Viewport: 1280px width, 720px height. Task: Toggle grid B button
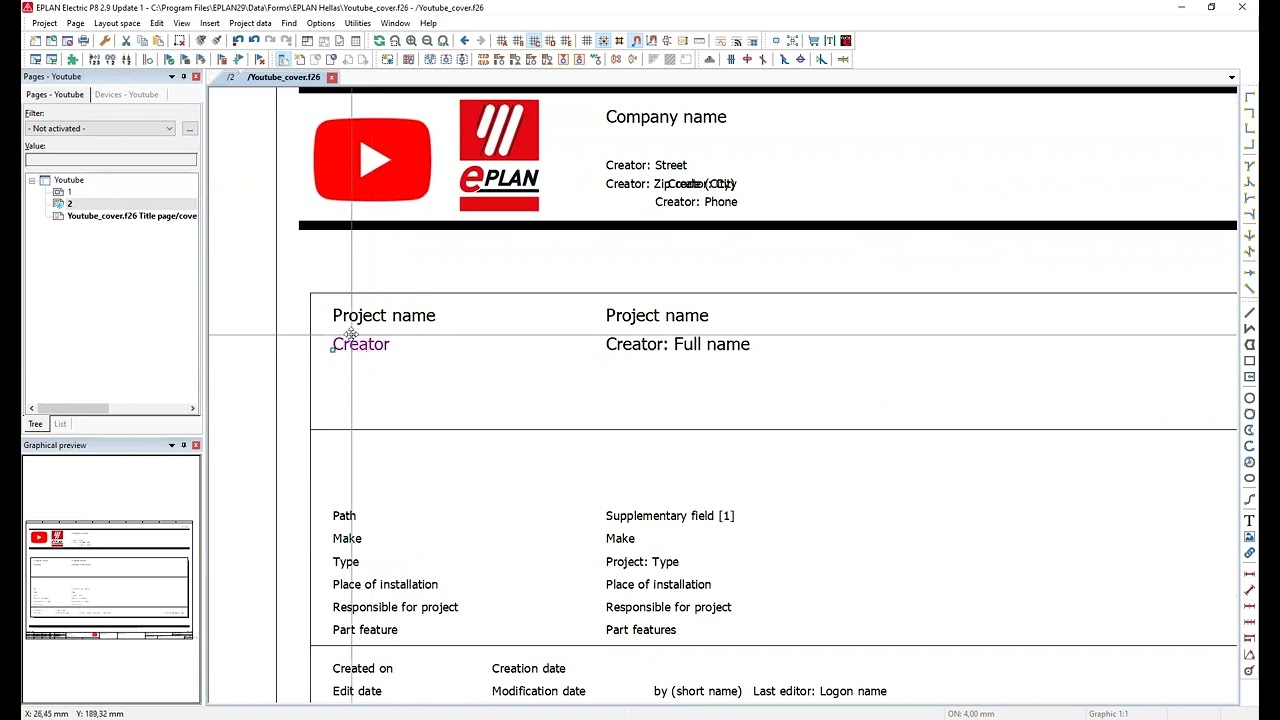pyautogui.click(x=518, y=41)
